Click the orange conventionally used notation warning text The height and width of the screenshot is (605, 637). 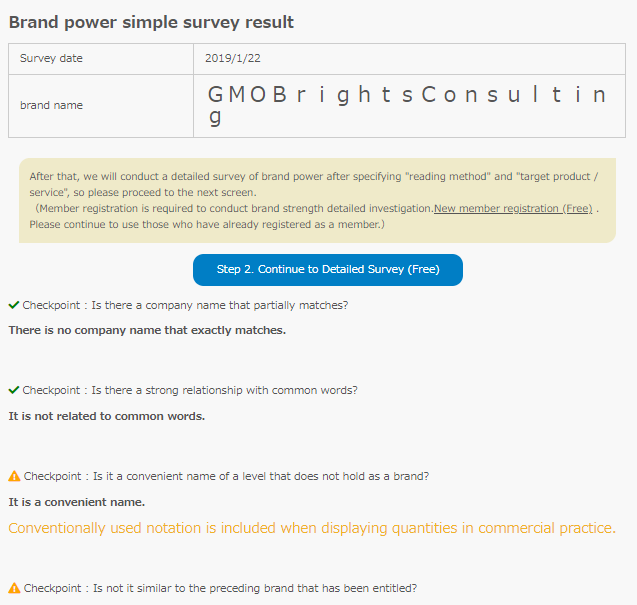(x=312, y=528)
